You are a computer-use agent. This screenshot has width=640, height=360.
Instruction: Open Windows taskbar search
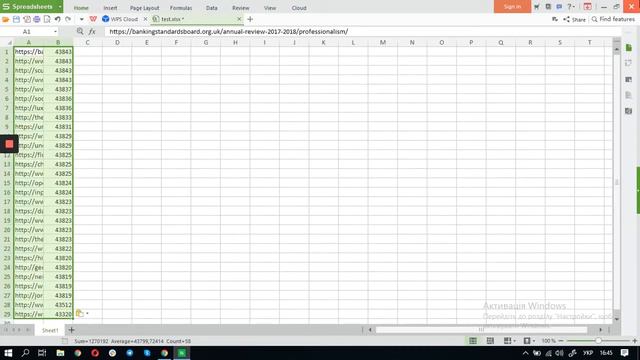(25, 353)
